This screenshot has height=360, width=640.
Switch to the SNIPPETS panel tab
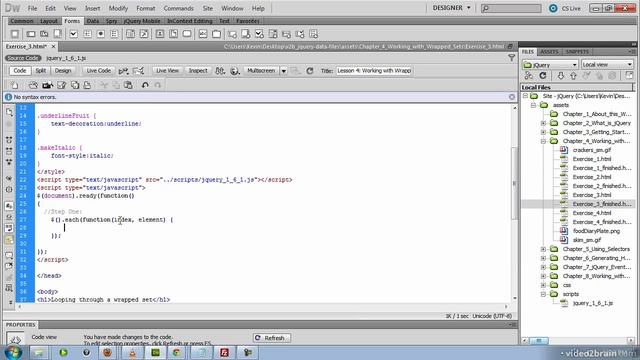(577, 52)
